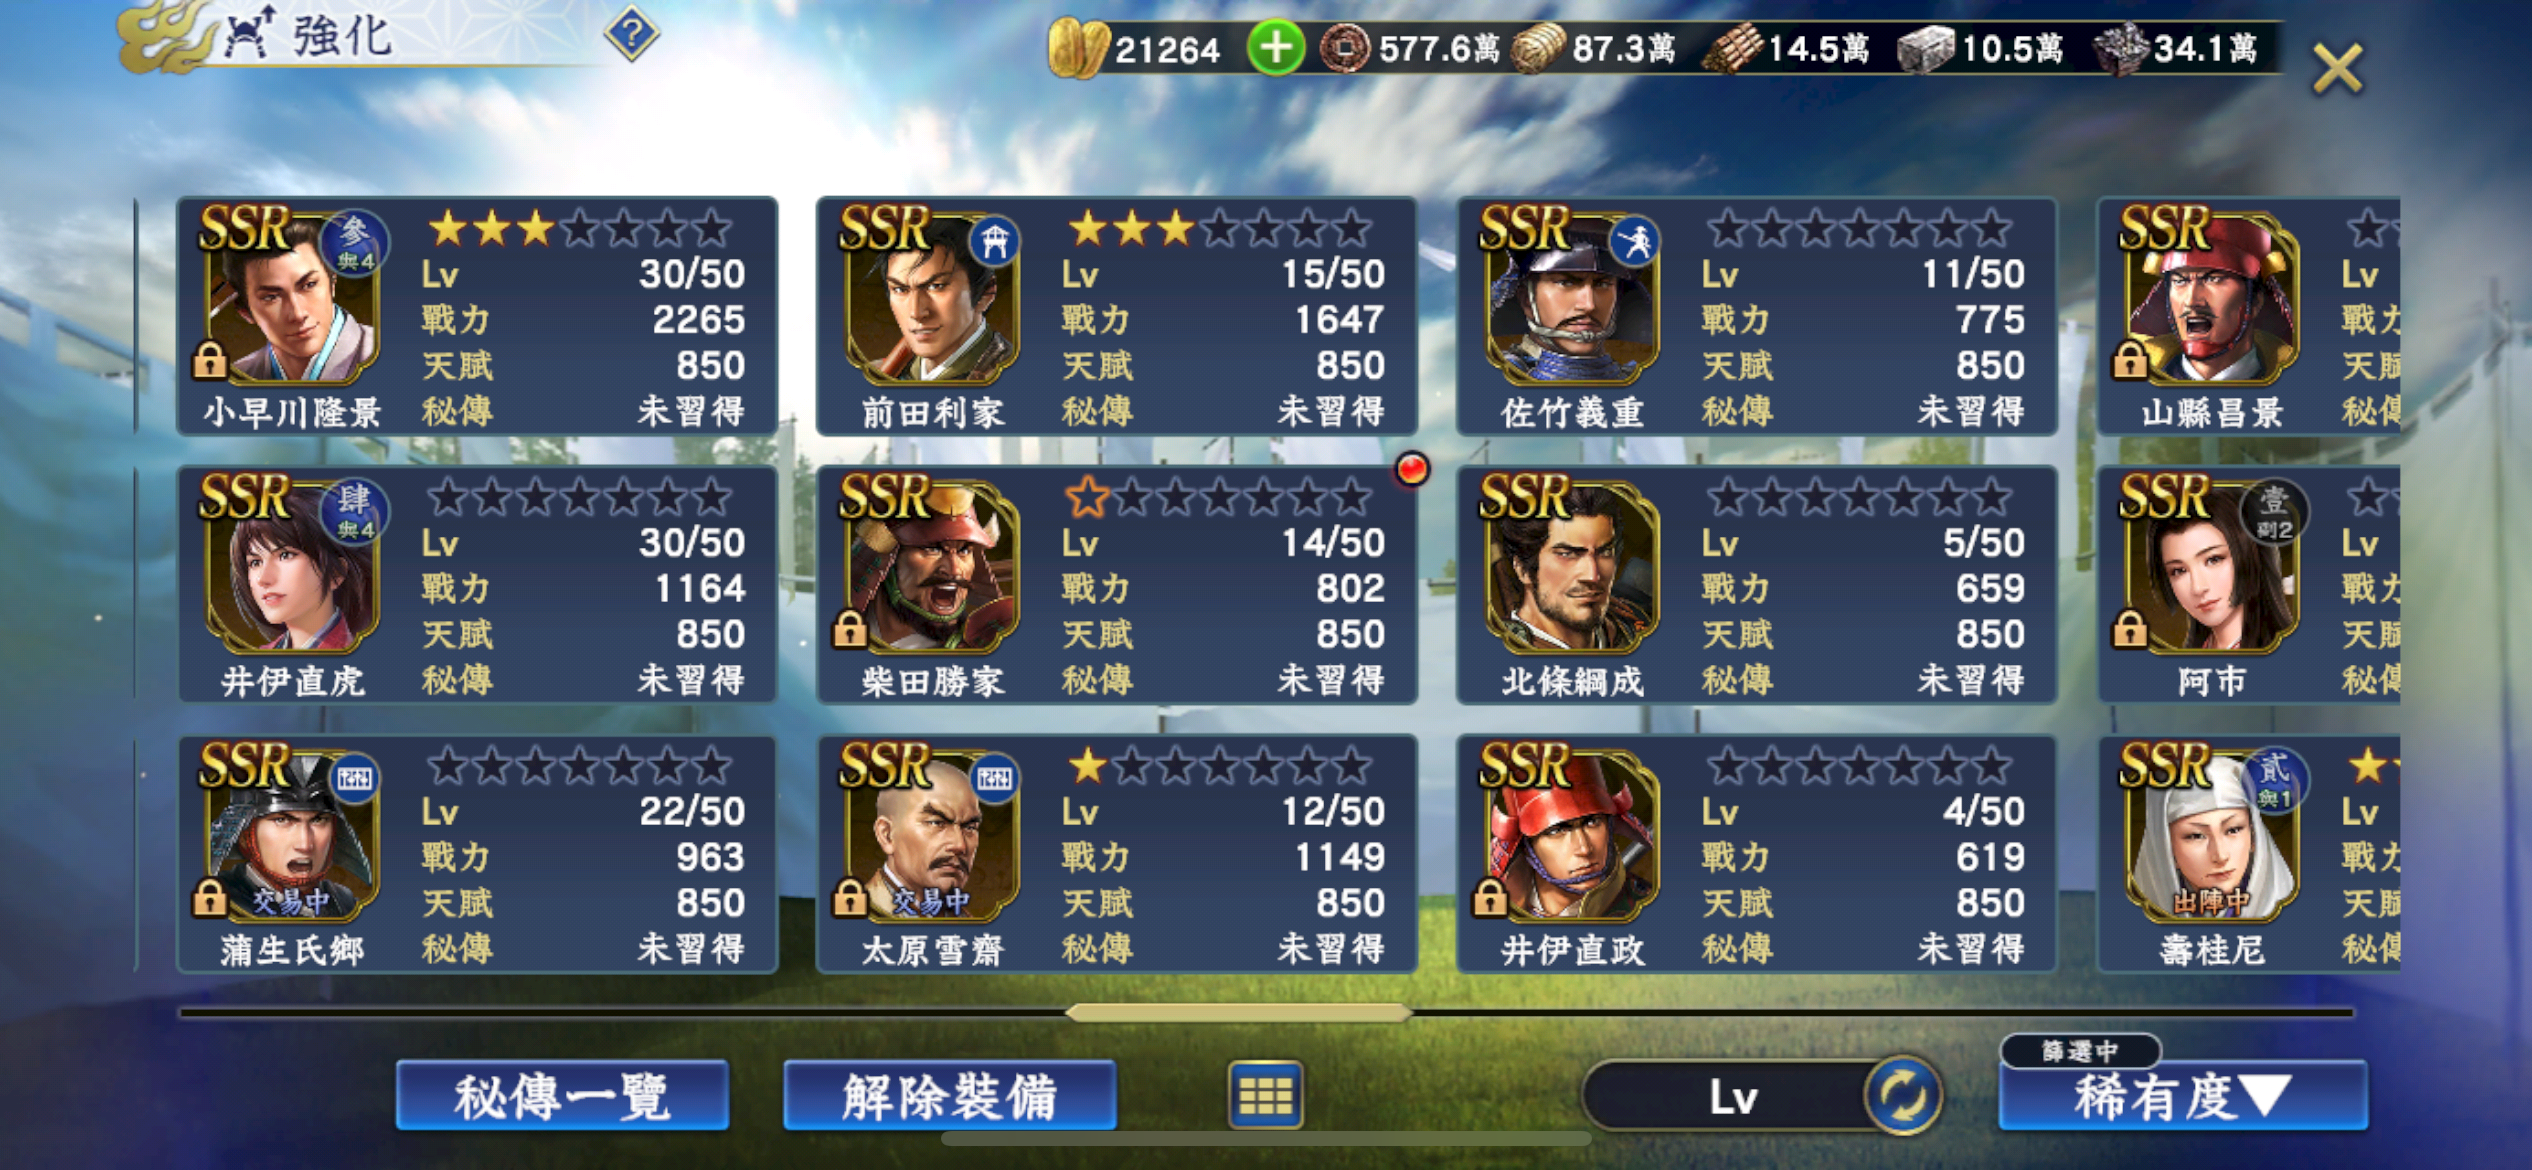Open the blue question mark help icon
Image resolution: width=2532 pixels, height=1170 pixels.
point(632,35)
